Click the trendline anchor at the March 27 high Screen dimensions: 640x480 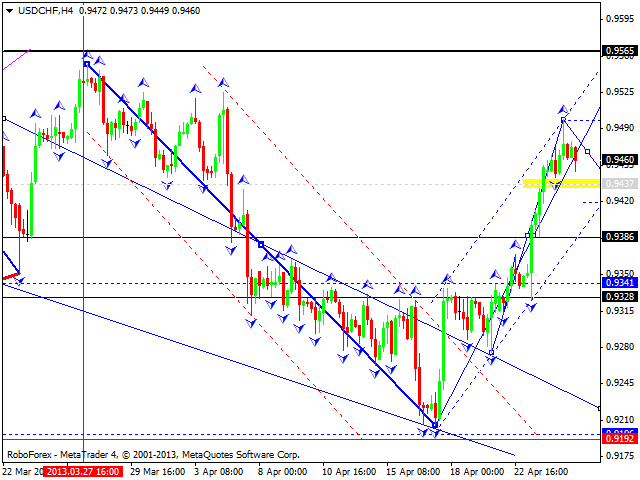(x=86, y=64)
